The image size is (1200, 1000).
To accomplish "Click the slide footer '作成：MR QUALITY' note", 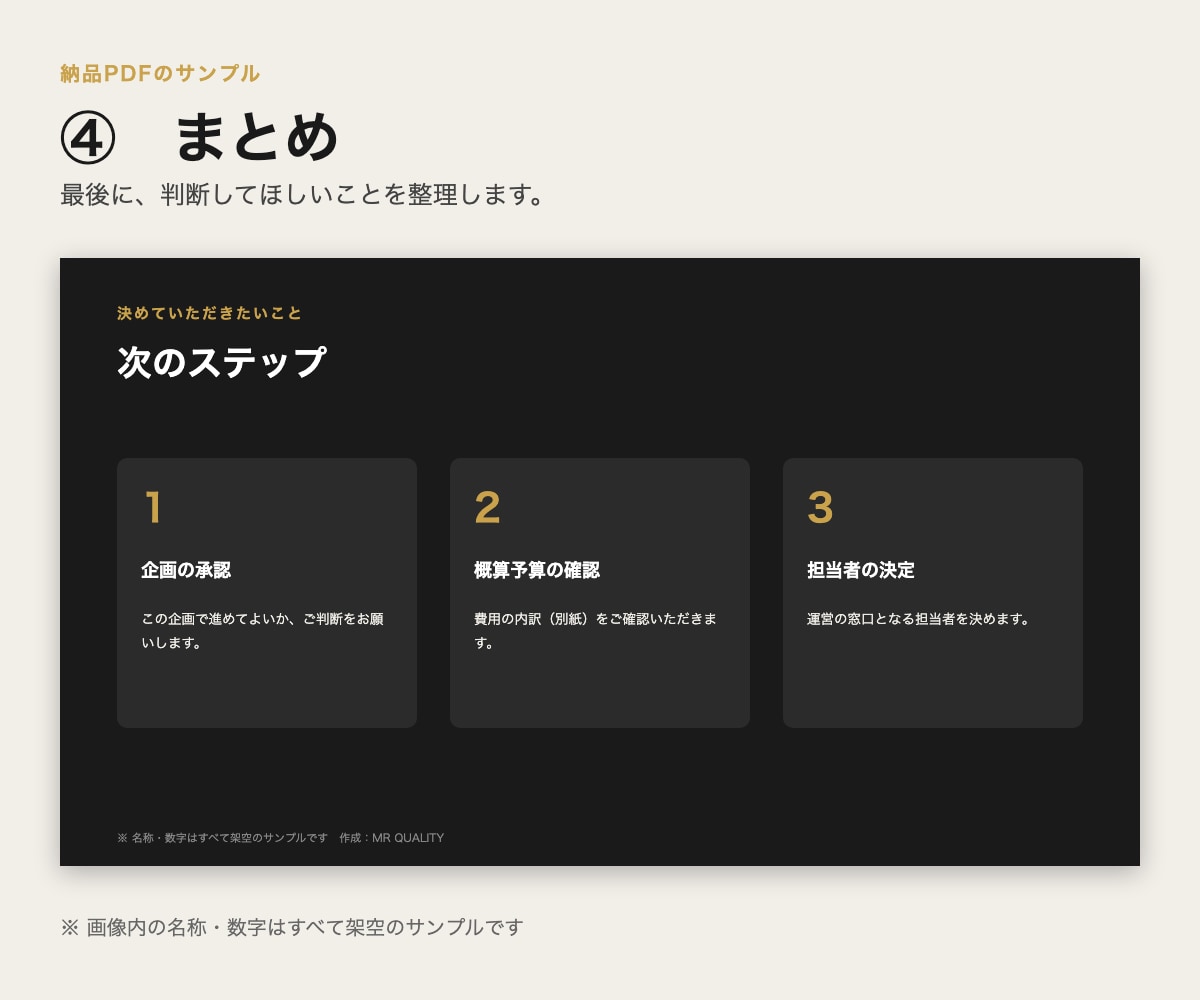I will (x=392, y=838).
